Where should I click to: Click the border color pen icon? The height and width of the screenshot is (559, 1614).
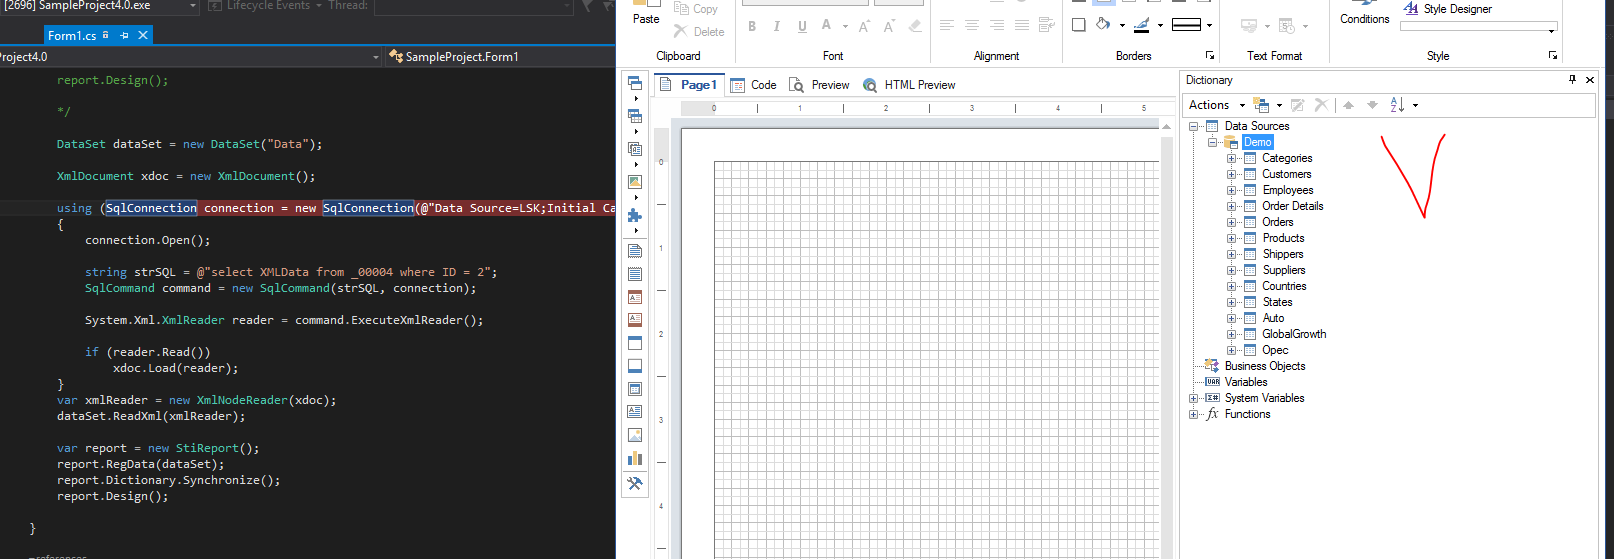pos(1142,25)
